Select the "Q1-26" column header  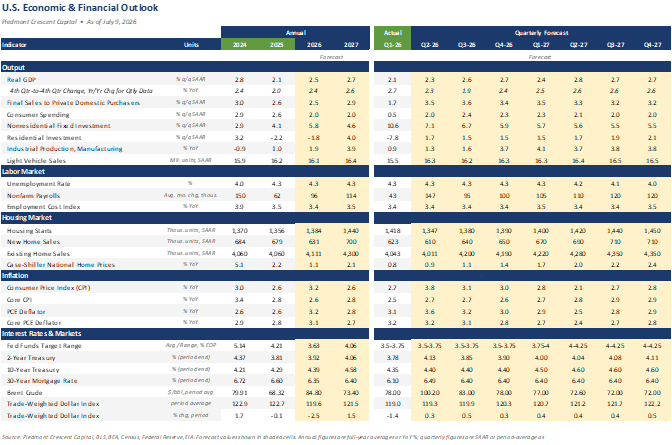click(x=392, y=45)
